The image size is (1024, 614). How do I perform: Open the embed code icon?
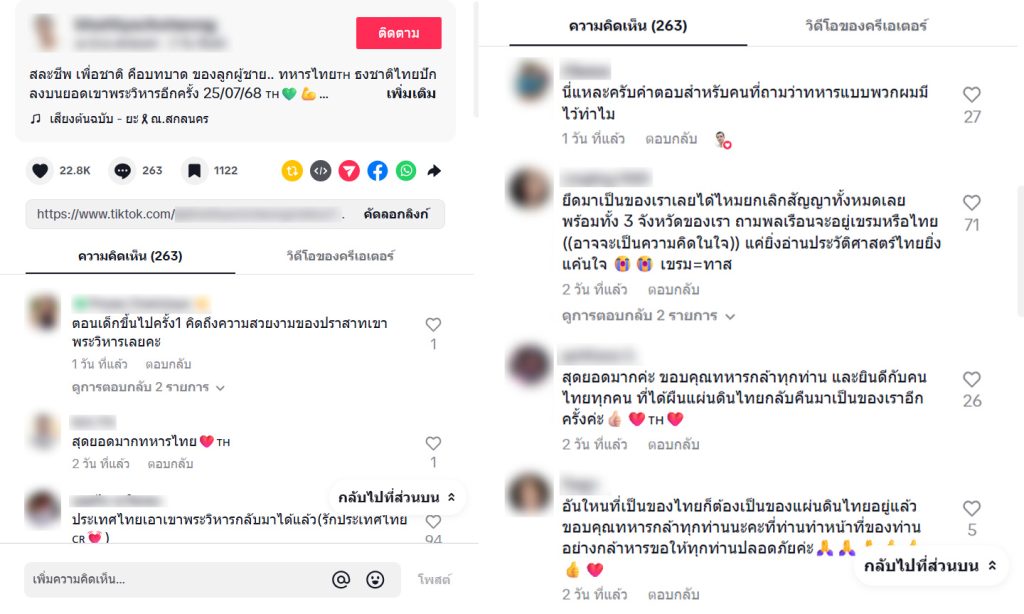click(x=321, y=170)
